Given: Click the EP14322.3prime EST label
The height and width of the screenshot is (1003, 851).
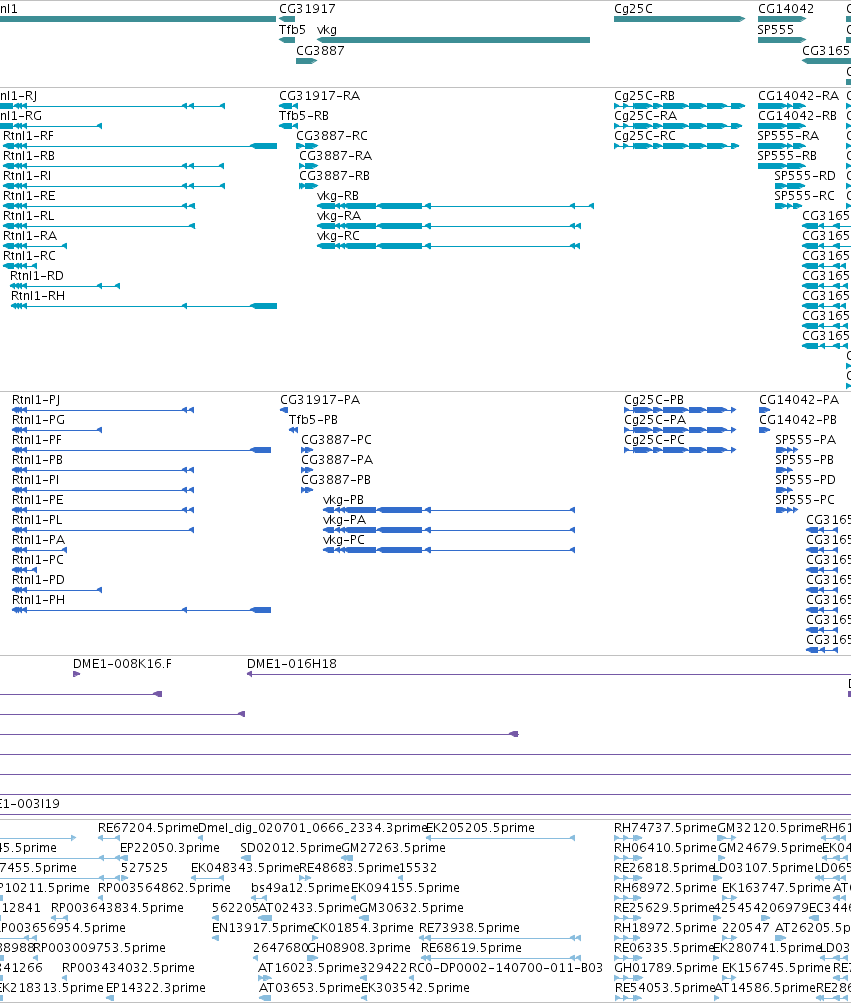Looking at the screenshot, I should coord(155,988).
